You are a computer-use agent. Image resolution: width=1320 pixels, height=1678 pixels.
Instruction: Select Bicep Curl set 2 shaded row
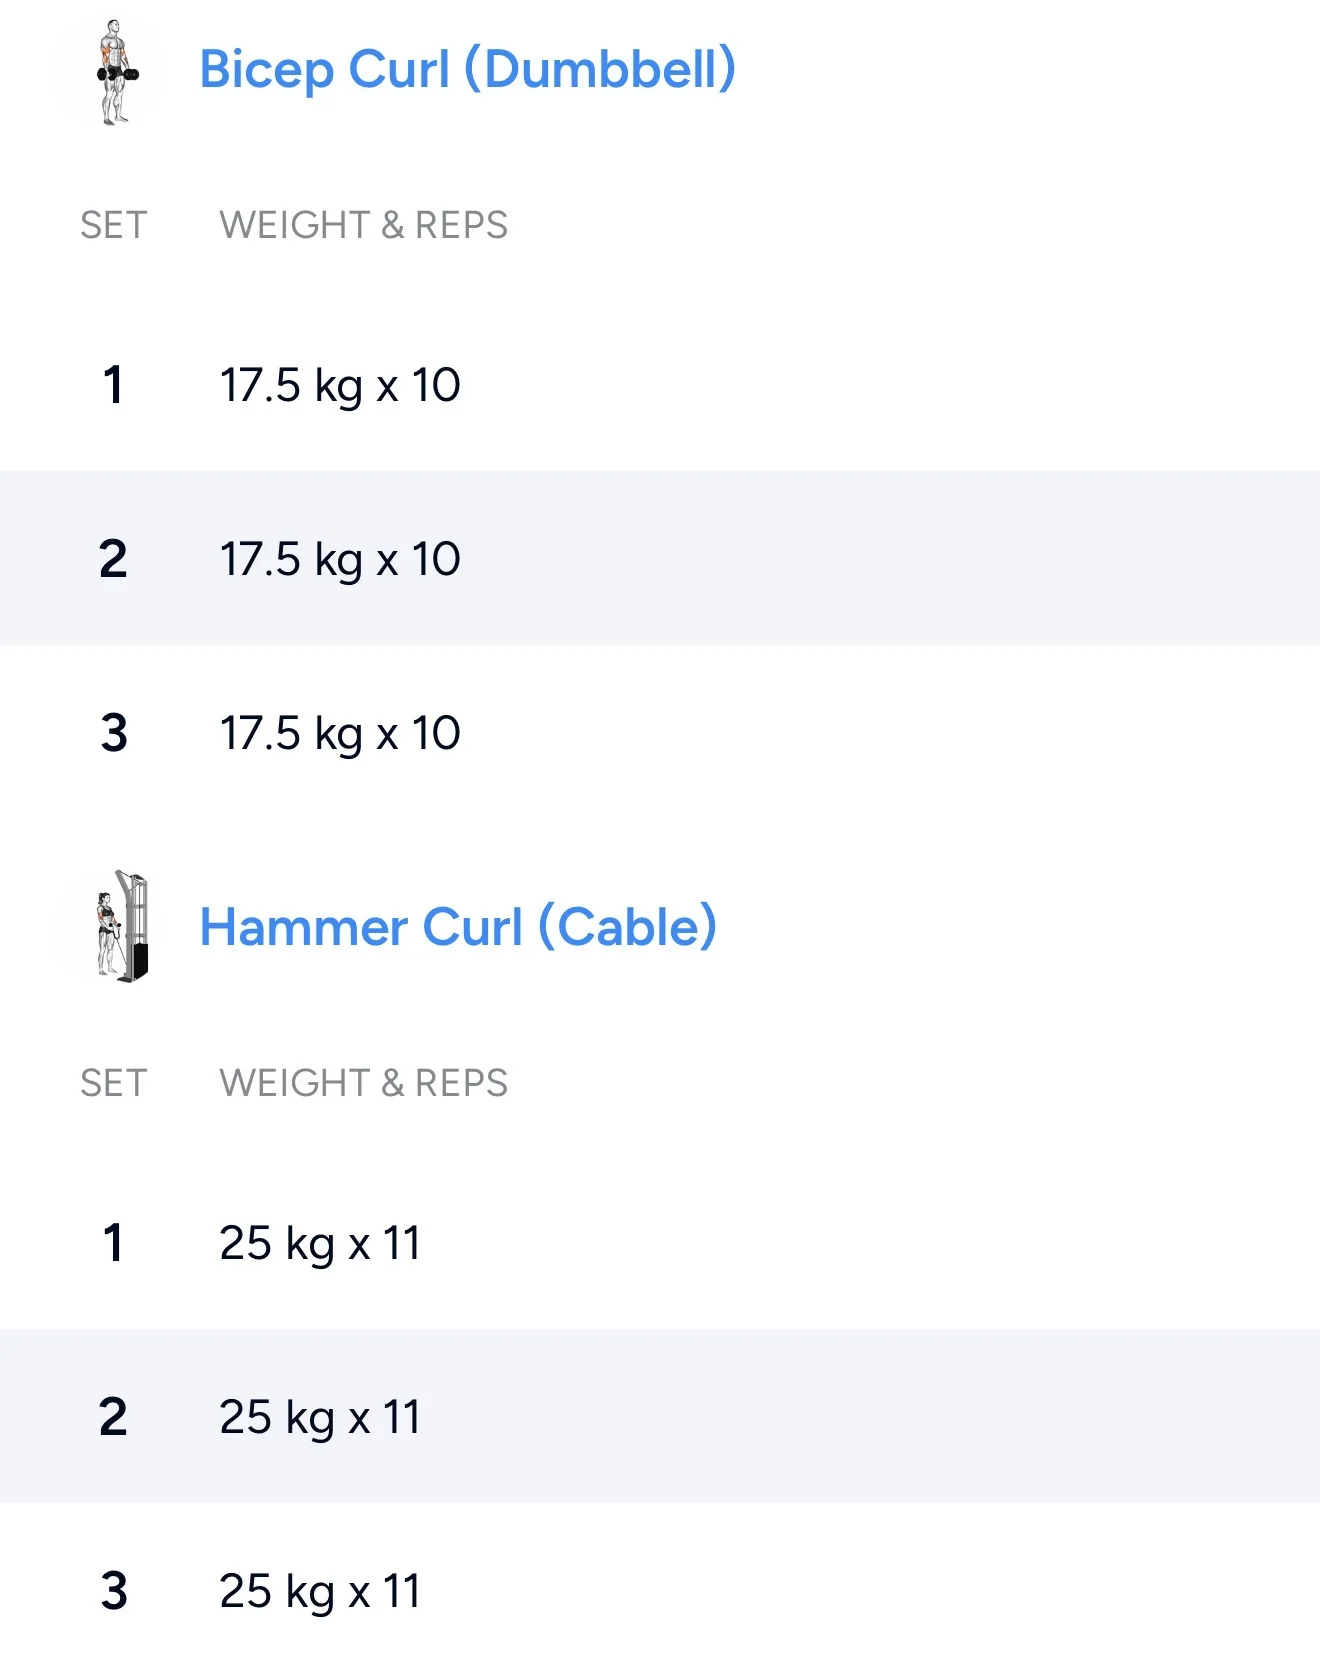point(660,558)
